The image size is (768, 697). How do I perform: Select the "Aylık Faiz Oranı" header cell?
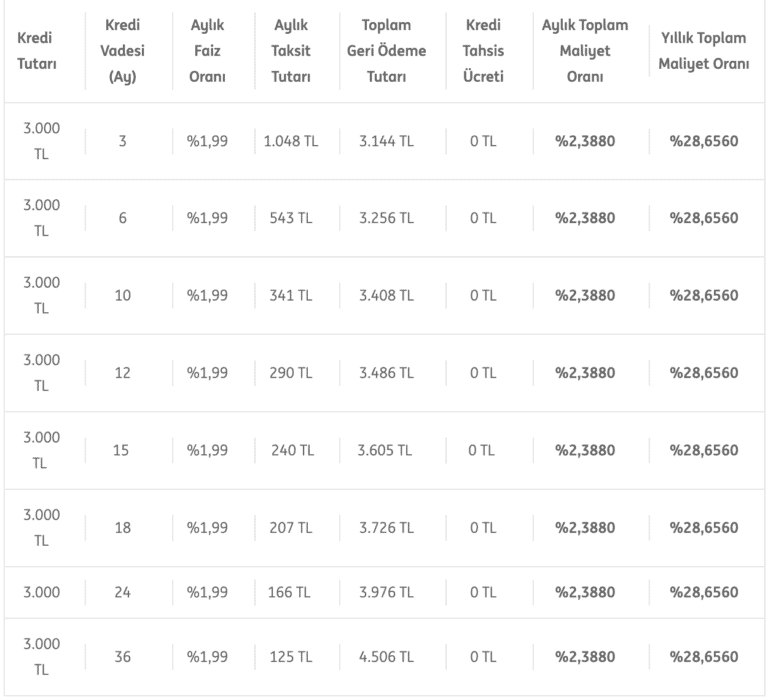[x=207, y=50]
